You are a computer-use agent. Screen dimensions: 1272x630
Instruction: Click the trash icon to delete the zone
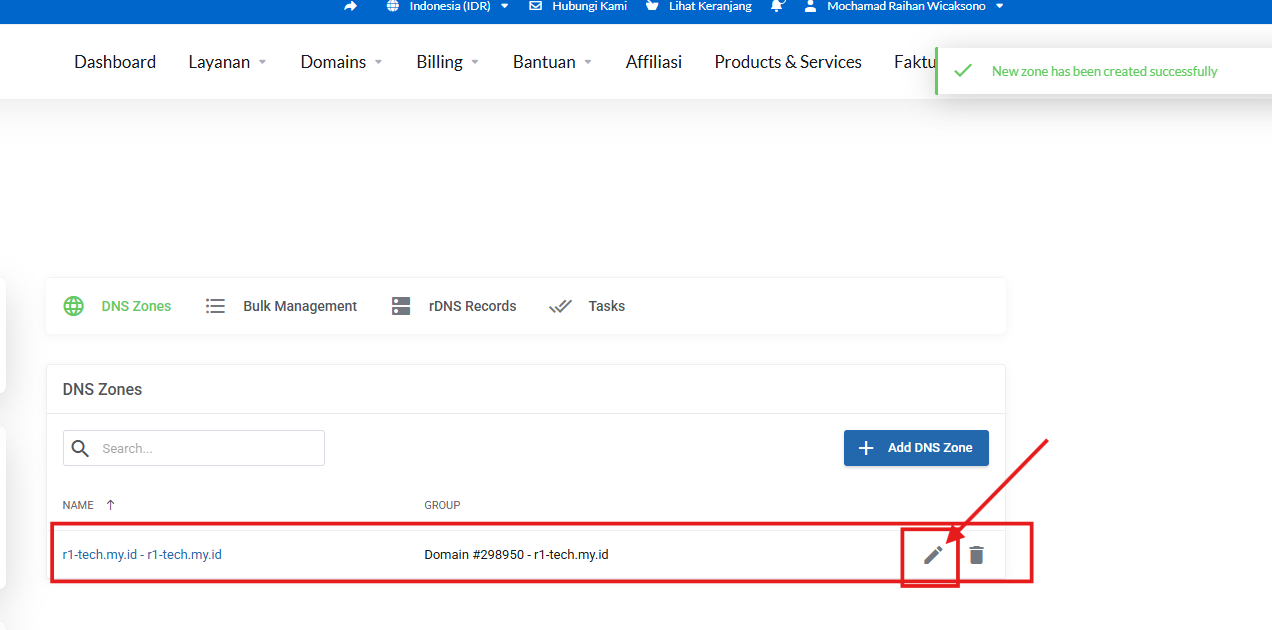[976, 554]
